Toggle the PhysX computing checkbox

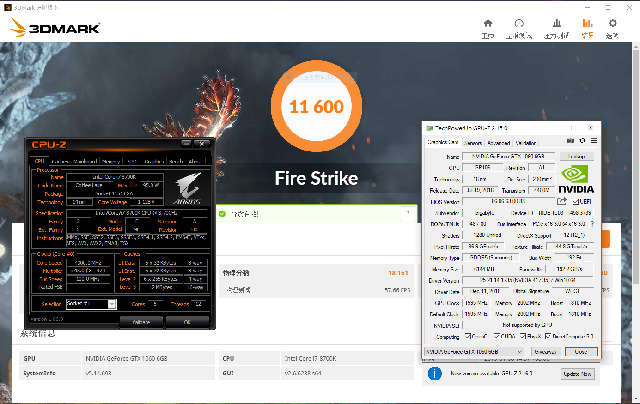coord(523,336)
